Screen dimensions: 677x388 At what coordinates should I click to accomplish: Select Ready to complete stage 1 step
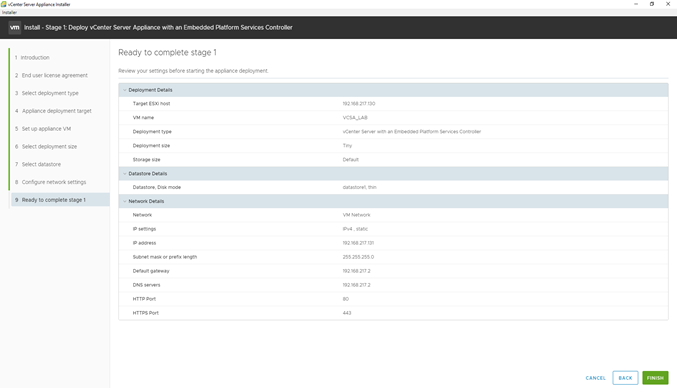click(x=60, y=200)
